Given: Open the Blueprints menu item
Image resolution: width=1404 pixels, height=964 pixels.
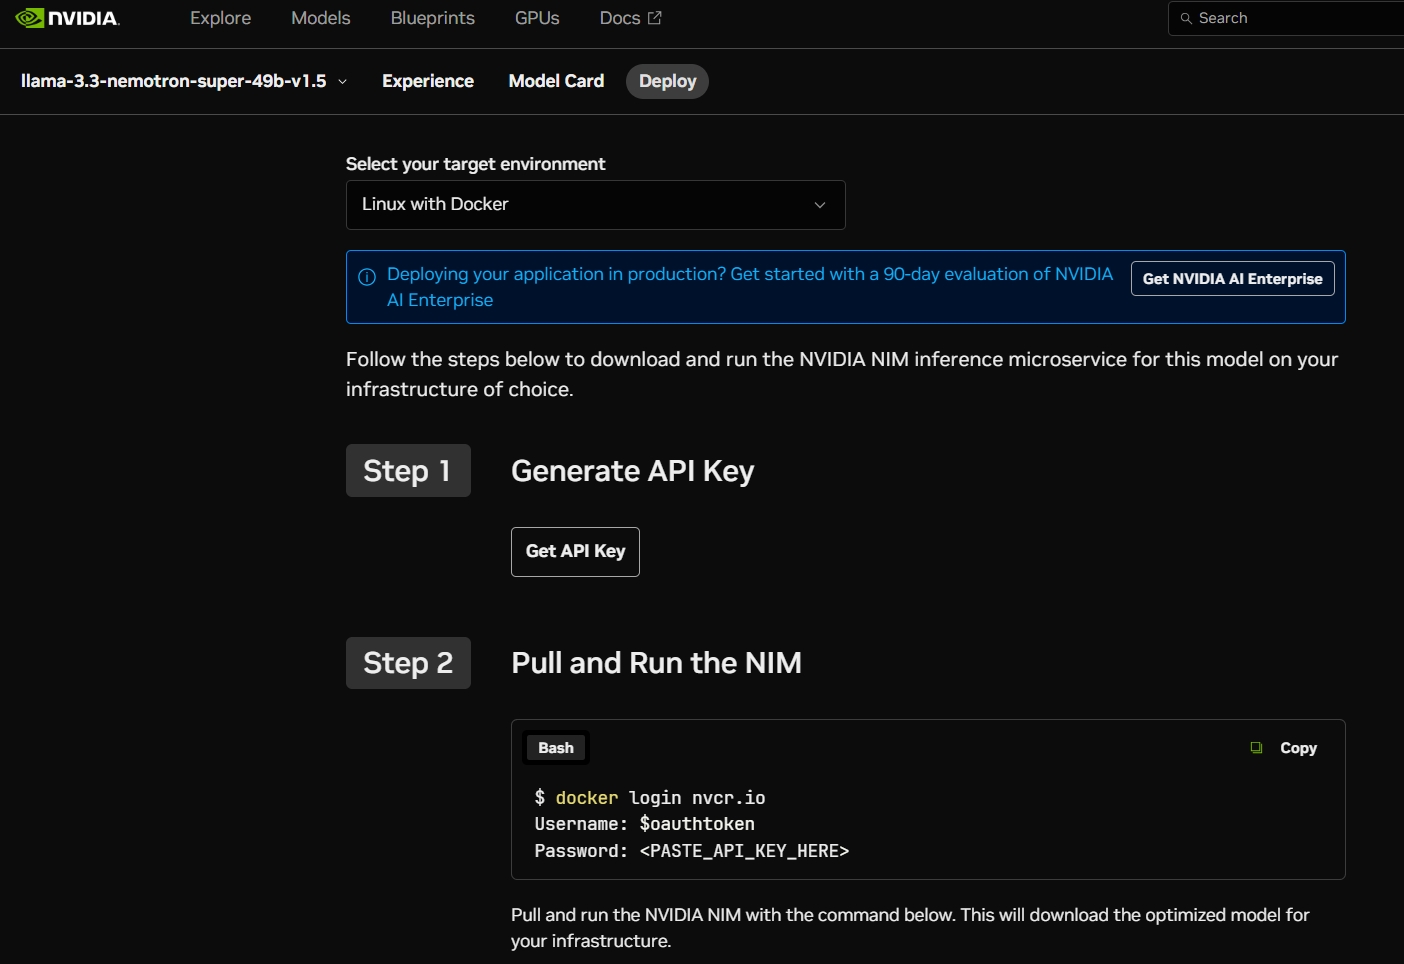Looking at the screenshot, I should [x=432, y=18].
